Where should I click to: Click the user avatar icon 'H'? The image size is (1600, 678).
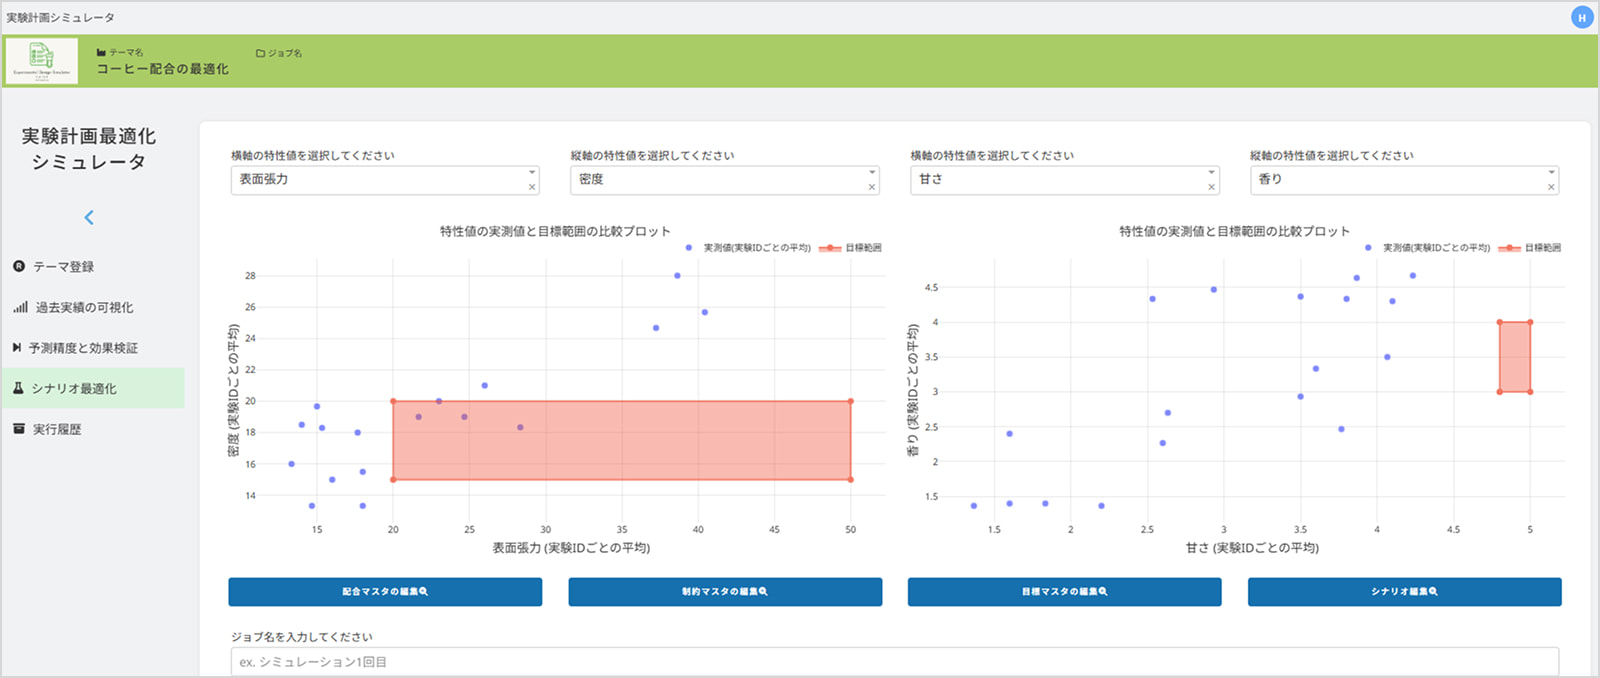(x=1581, y=18)
